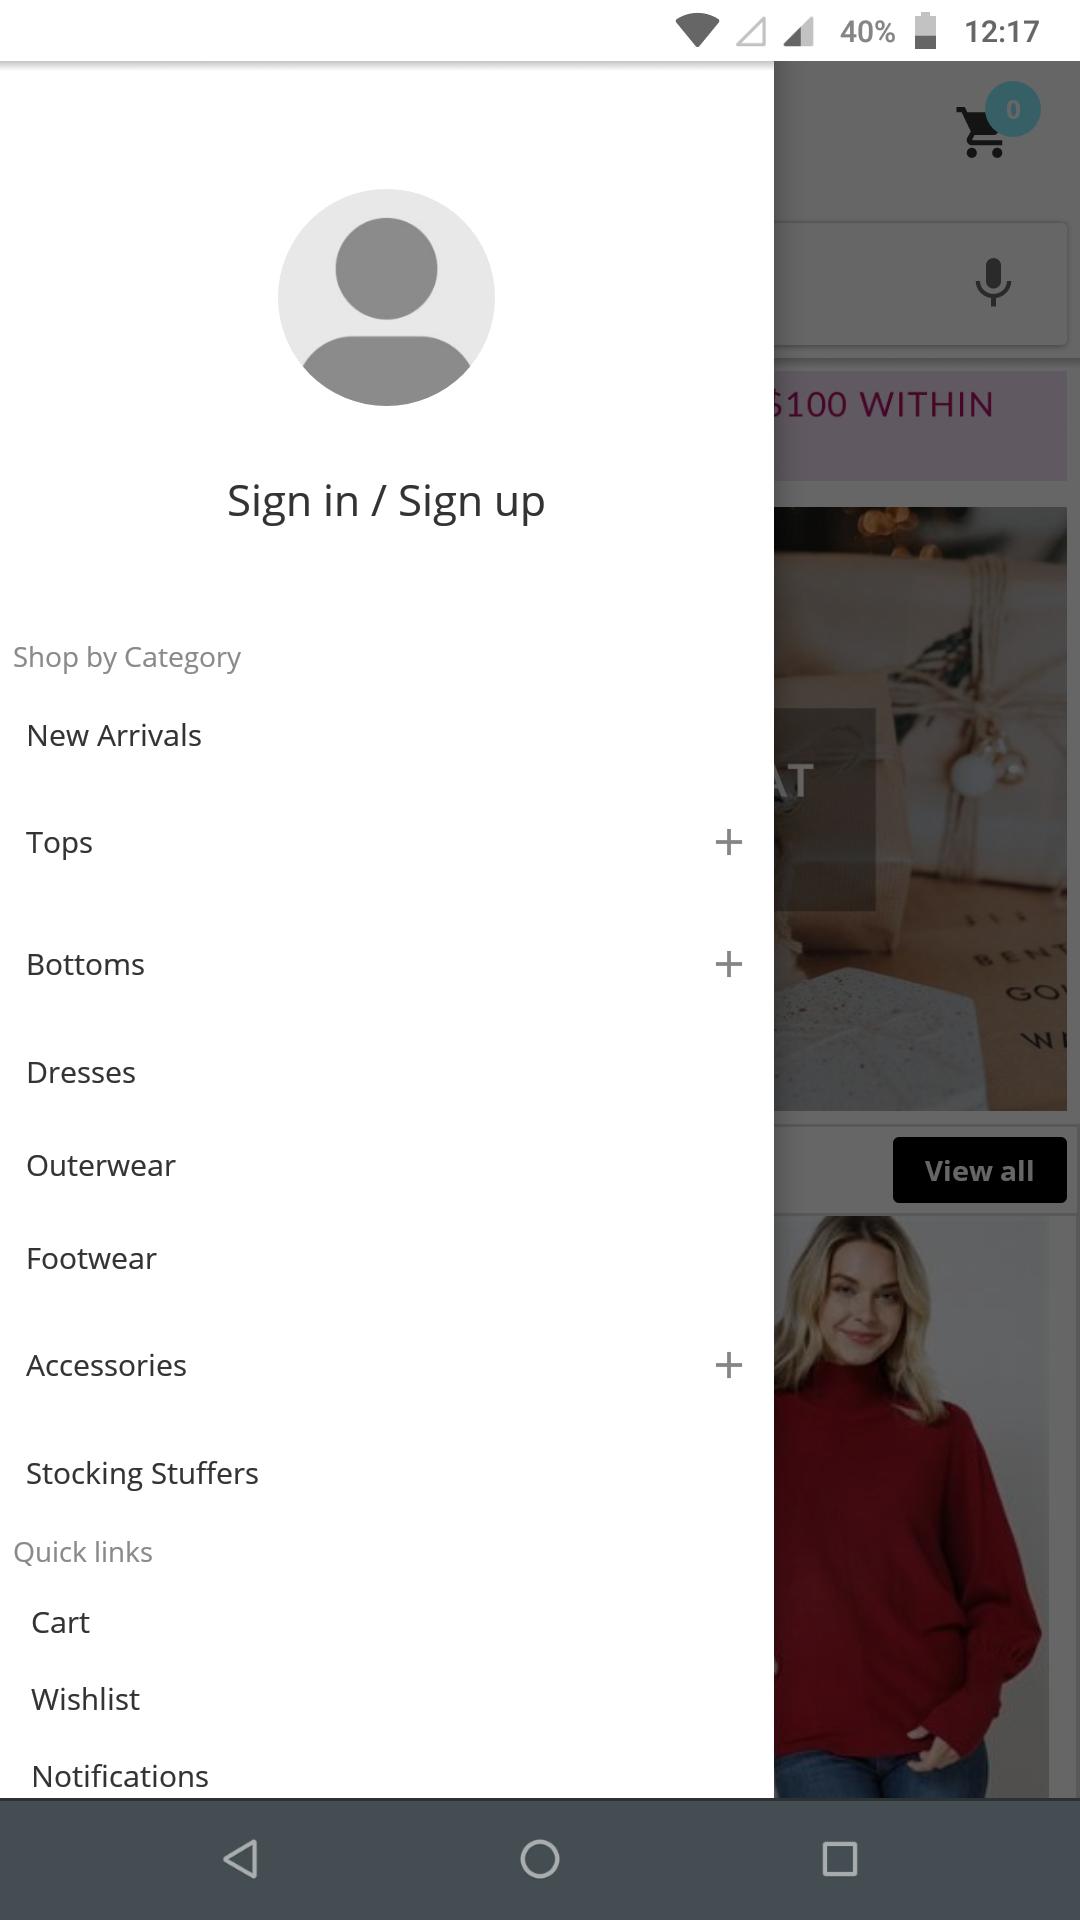The width and height of the screenshot is (1080, 1920).
Task: Select the Dresses menu item
Action: (x=81, y=1072)
